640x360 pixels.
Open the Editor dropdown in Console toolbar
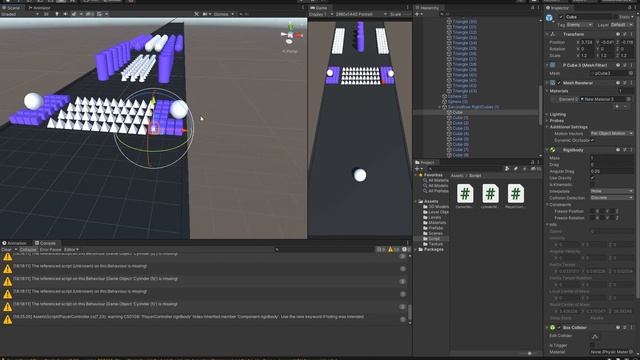[x=71, y=249]
